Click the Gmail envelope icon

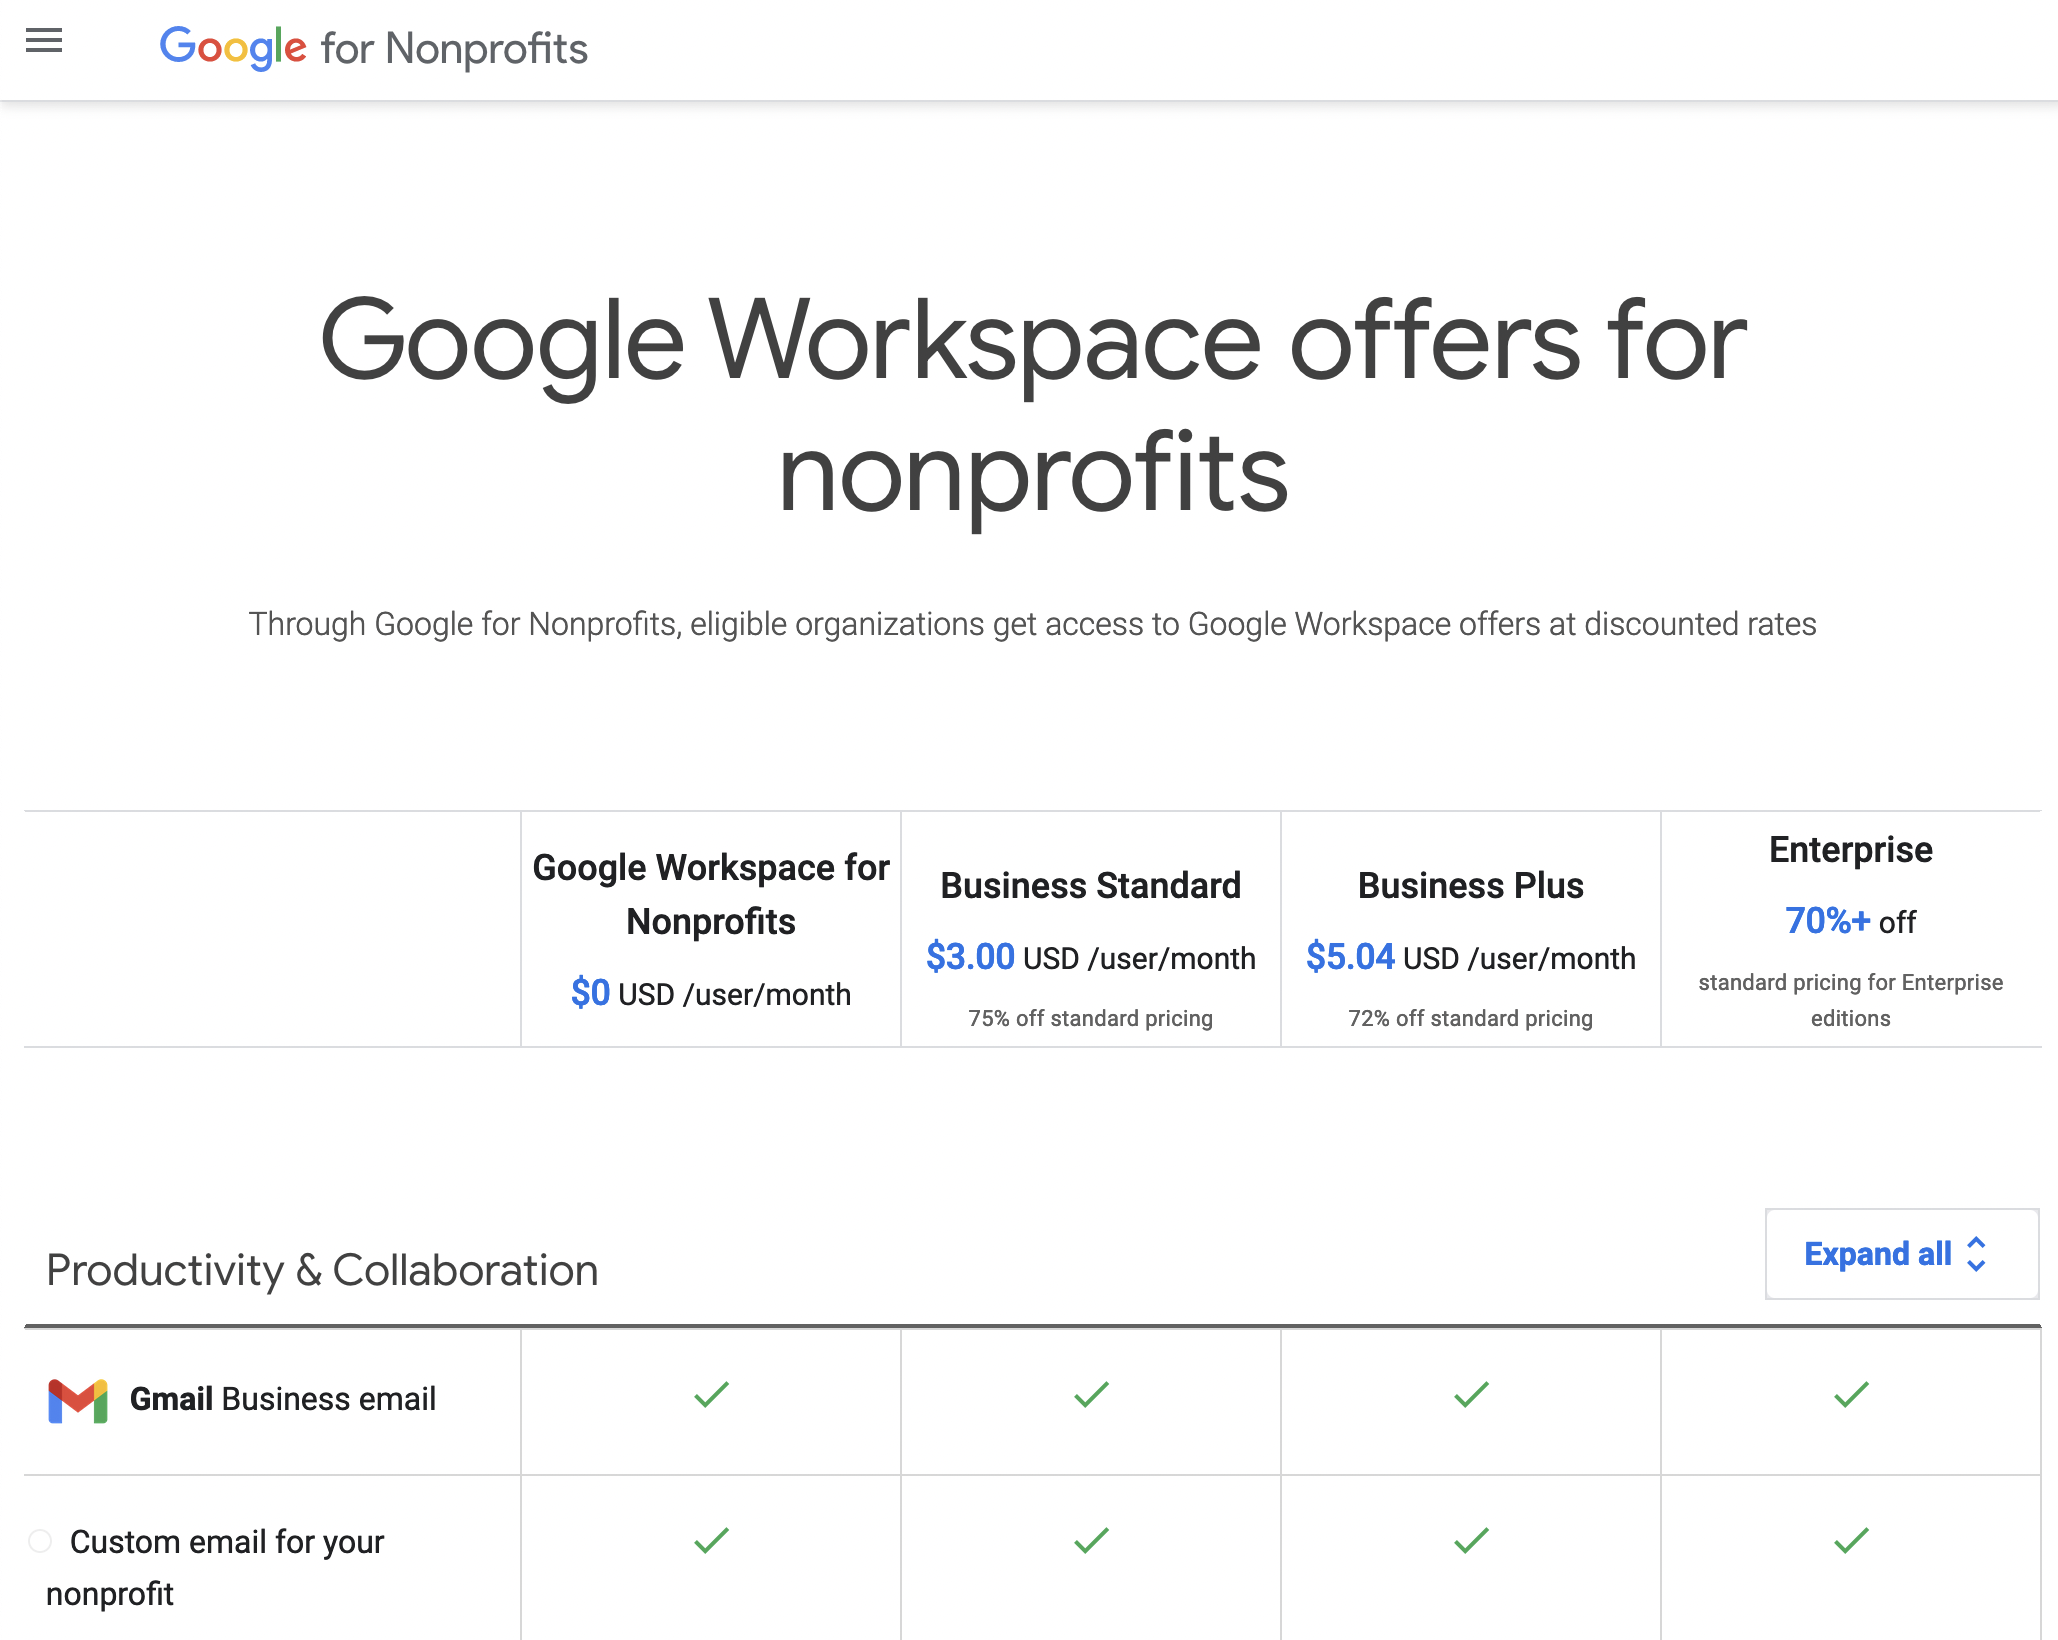point(78,1400)
